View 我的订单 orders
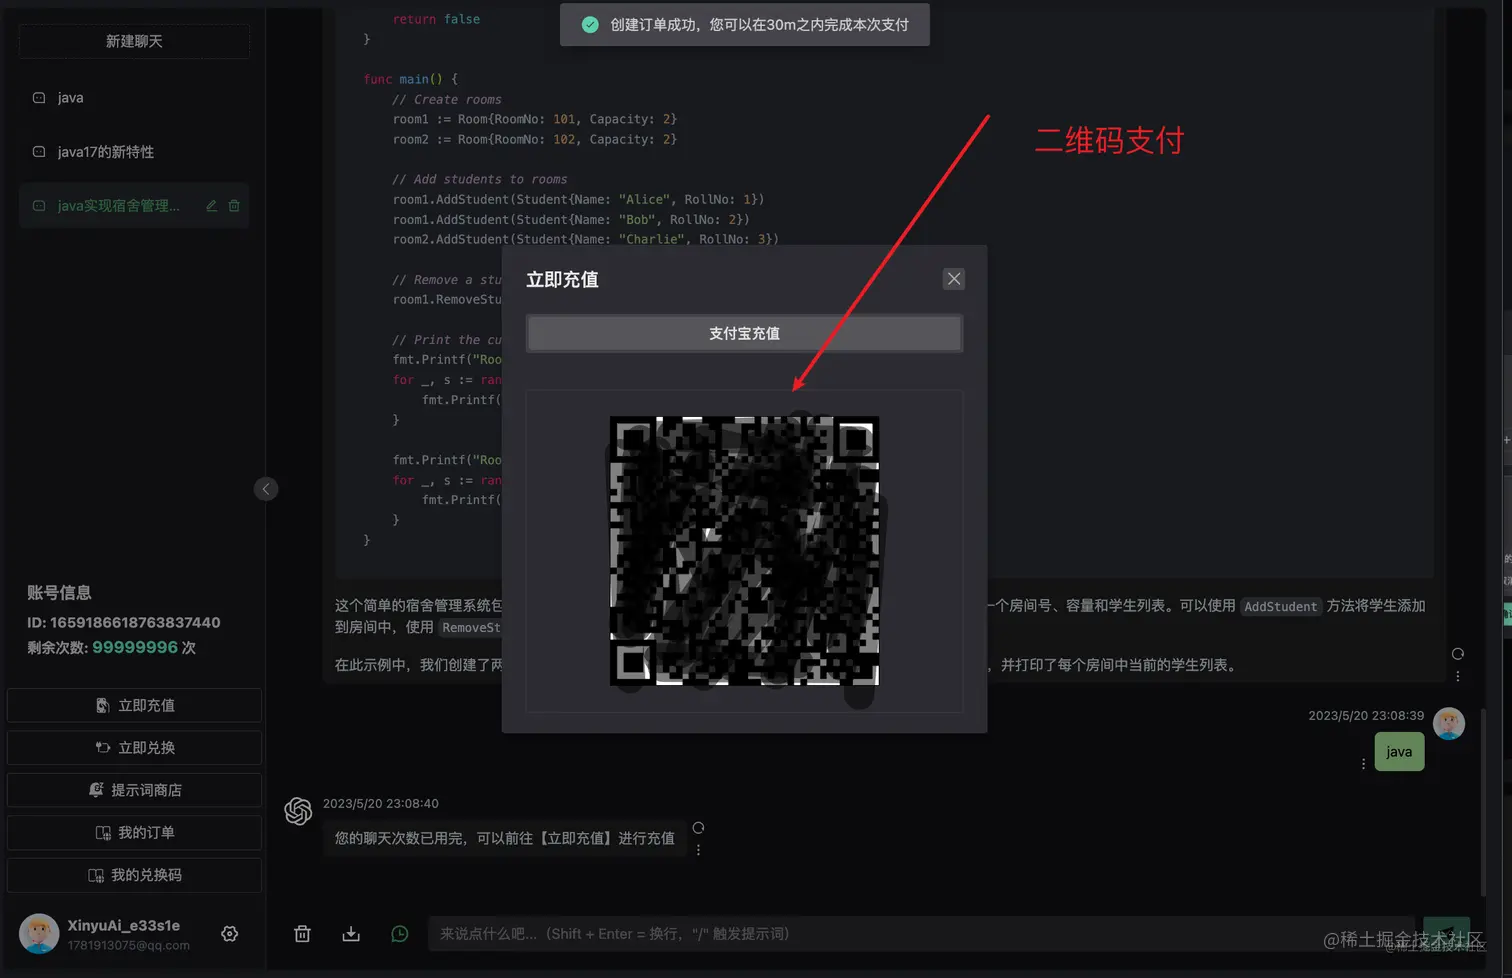Viewport: 1512px width, 978px height. point(134,832)
